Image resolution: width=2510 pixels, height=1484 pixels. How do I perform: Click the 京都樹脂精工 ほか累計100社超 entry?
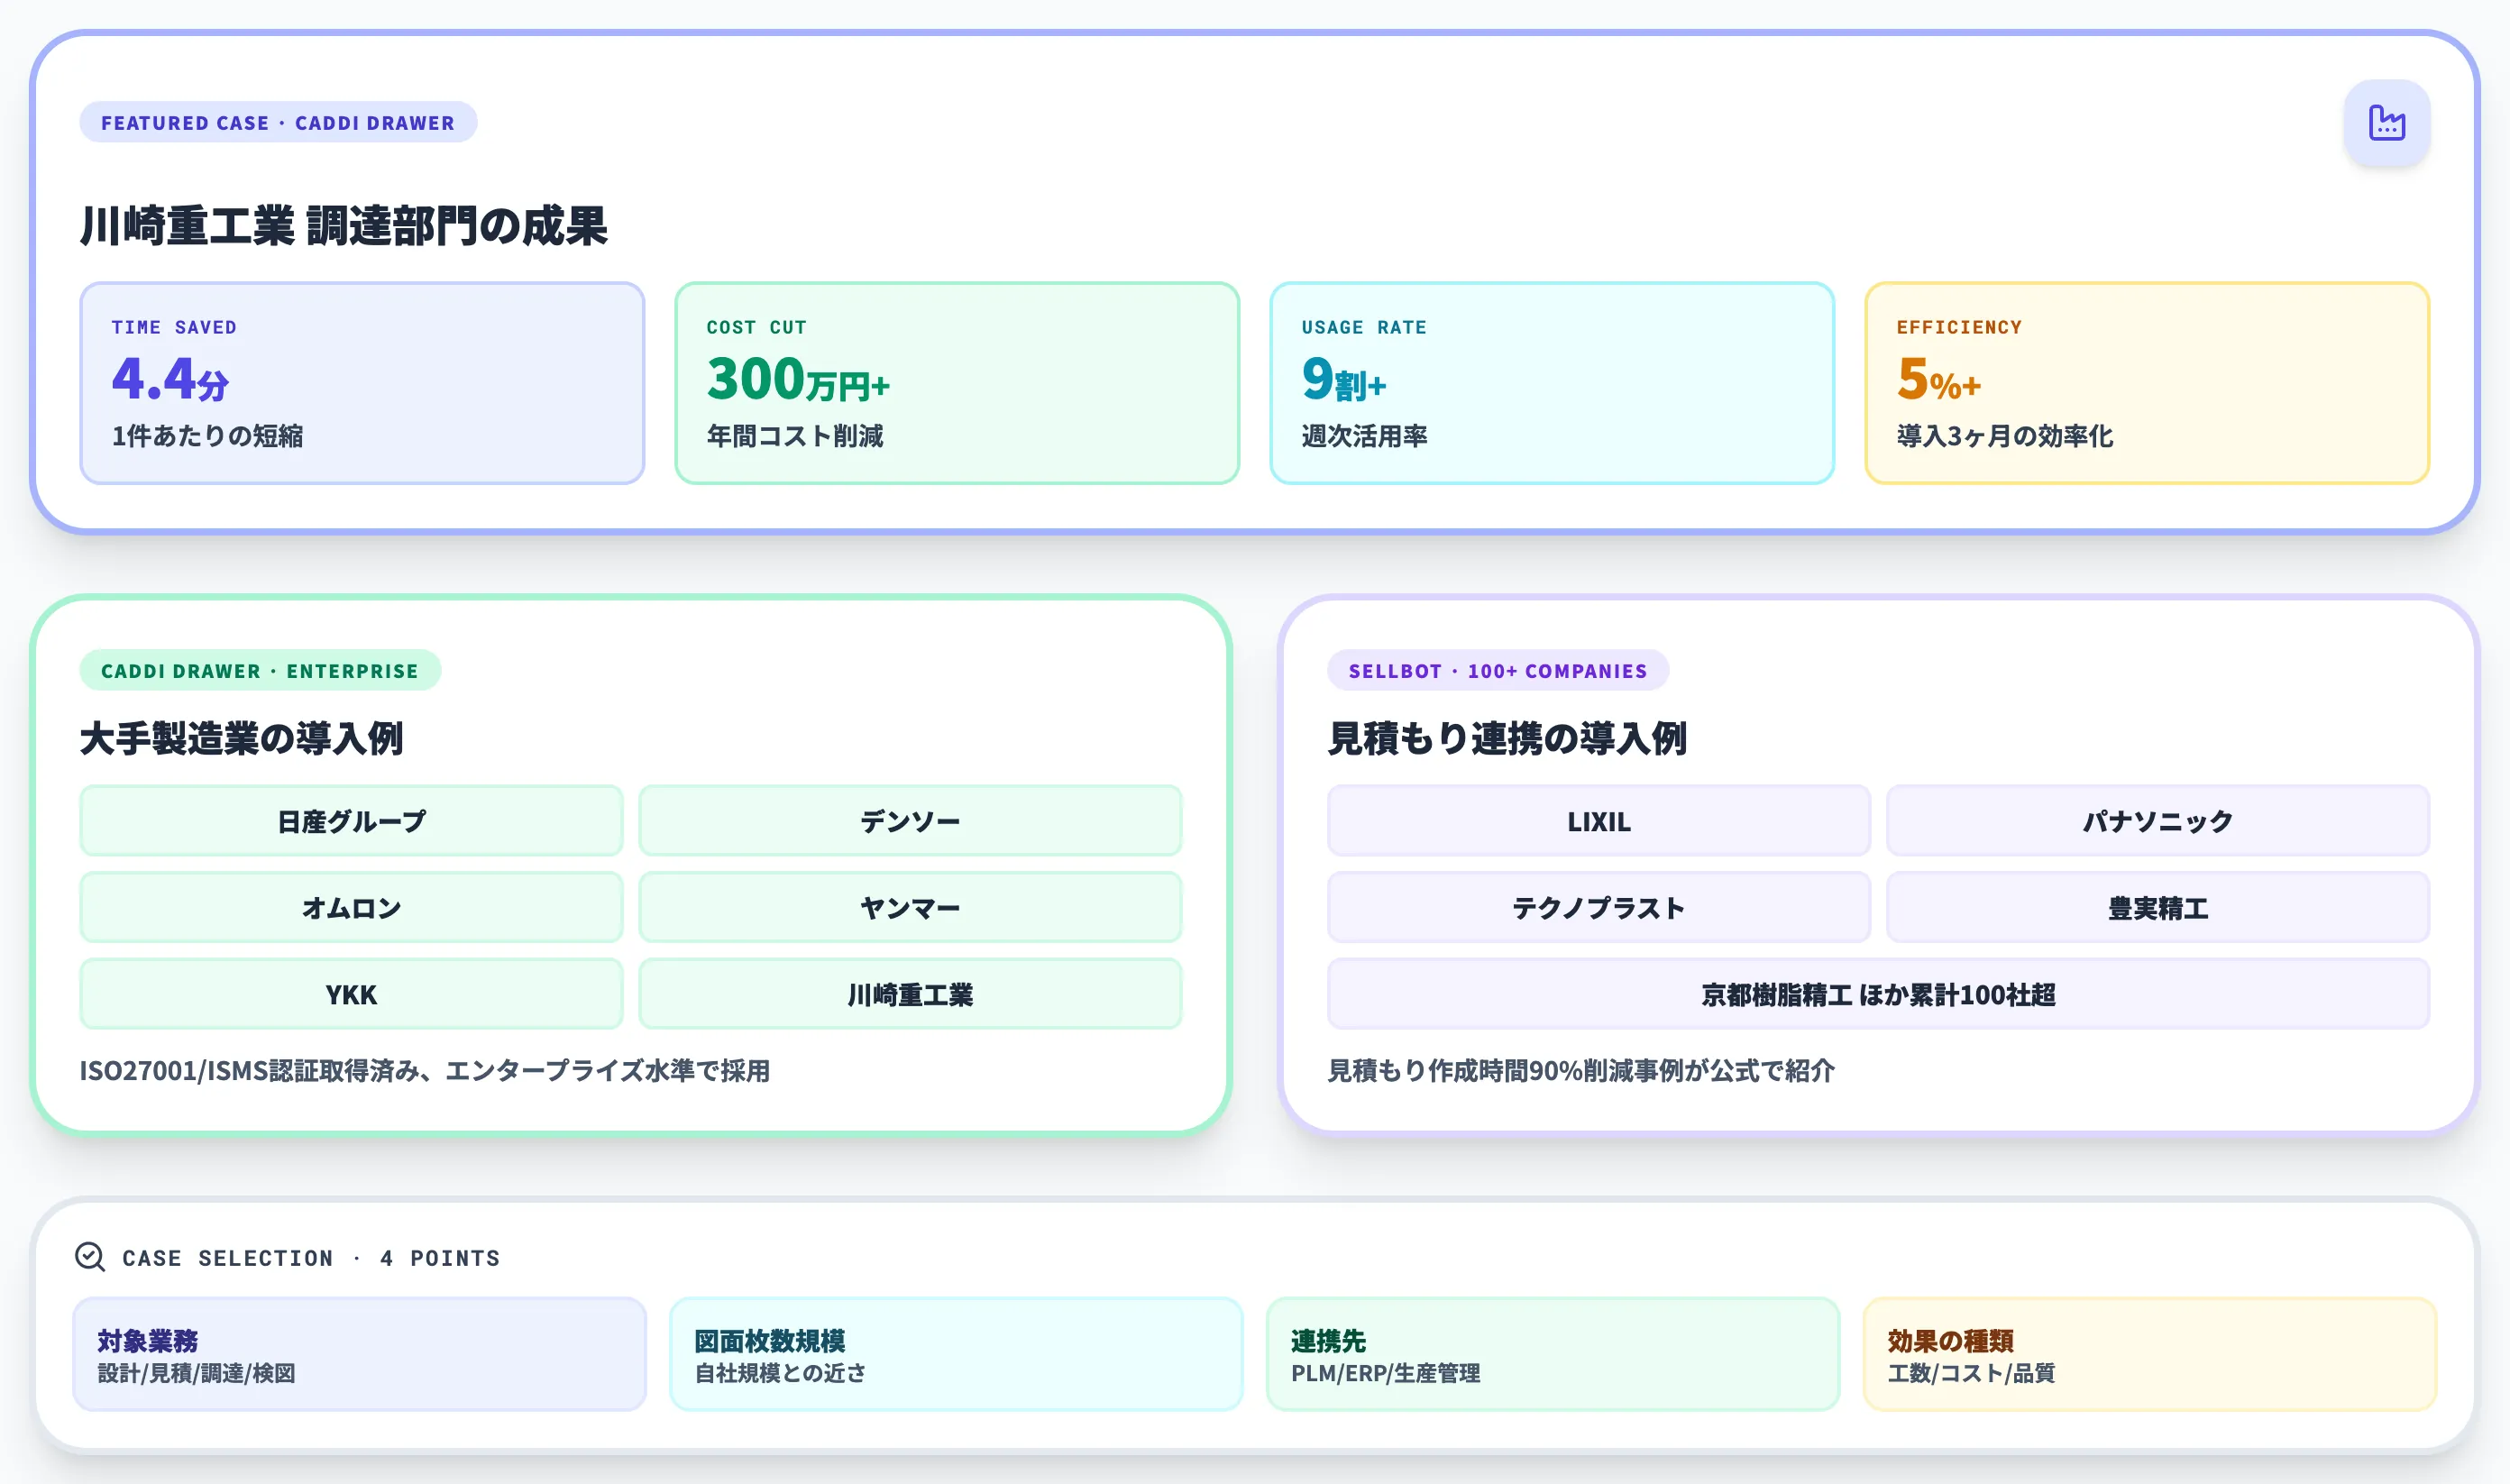click(1880, 994)
